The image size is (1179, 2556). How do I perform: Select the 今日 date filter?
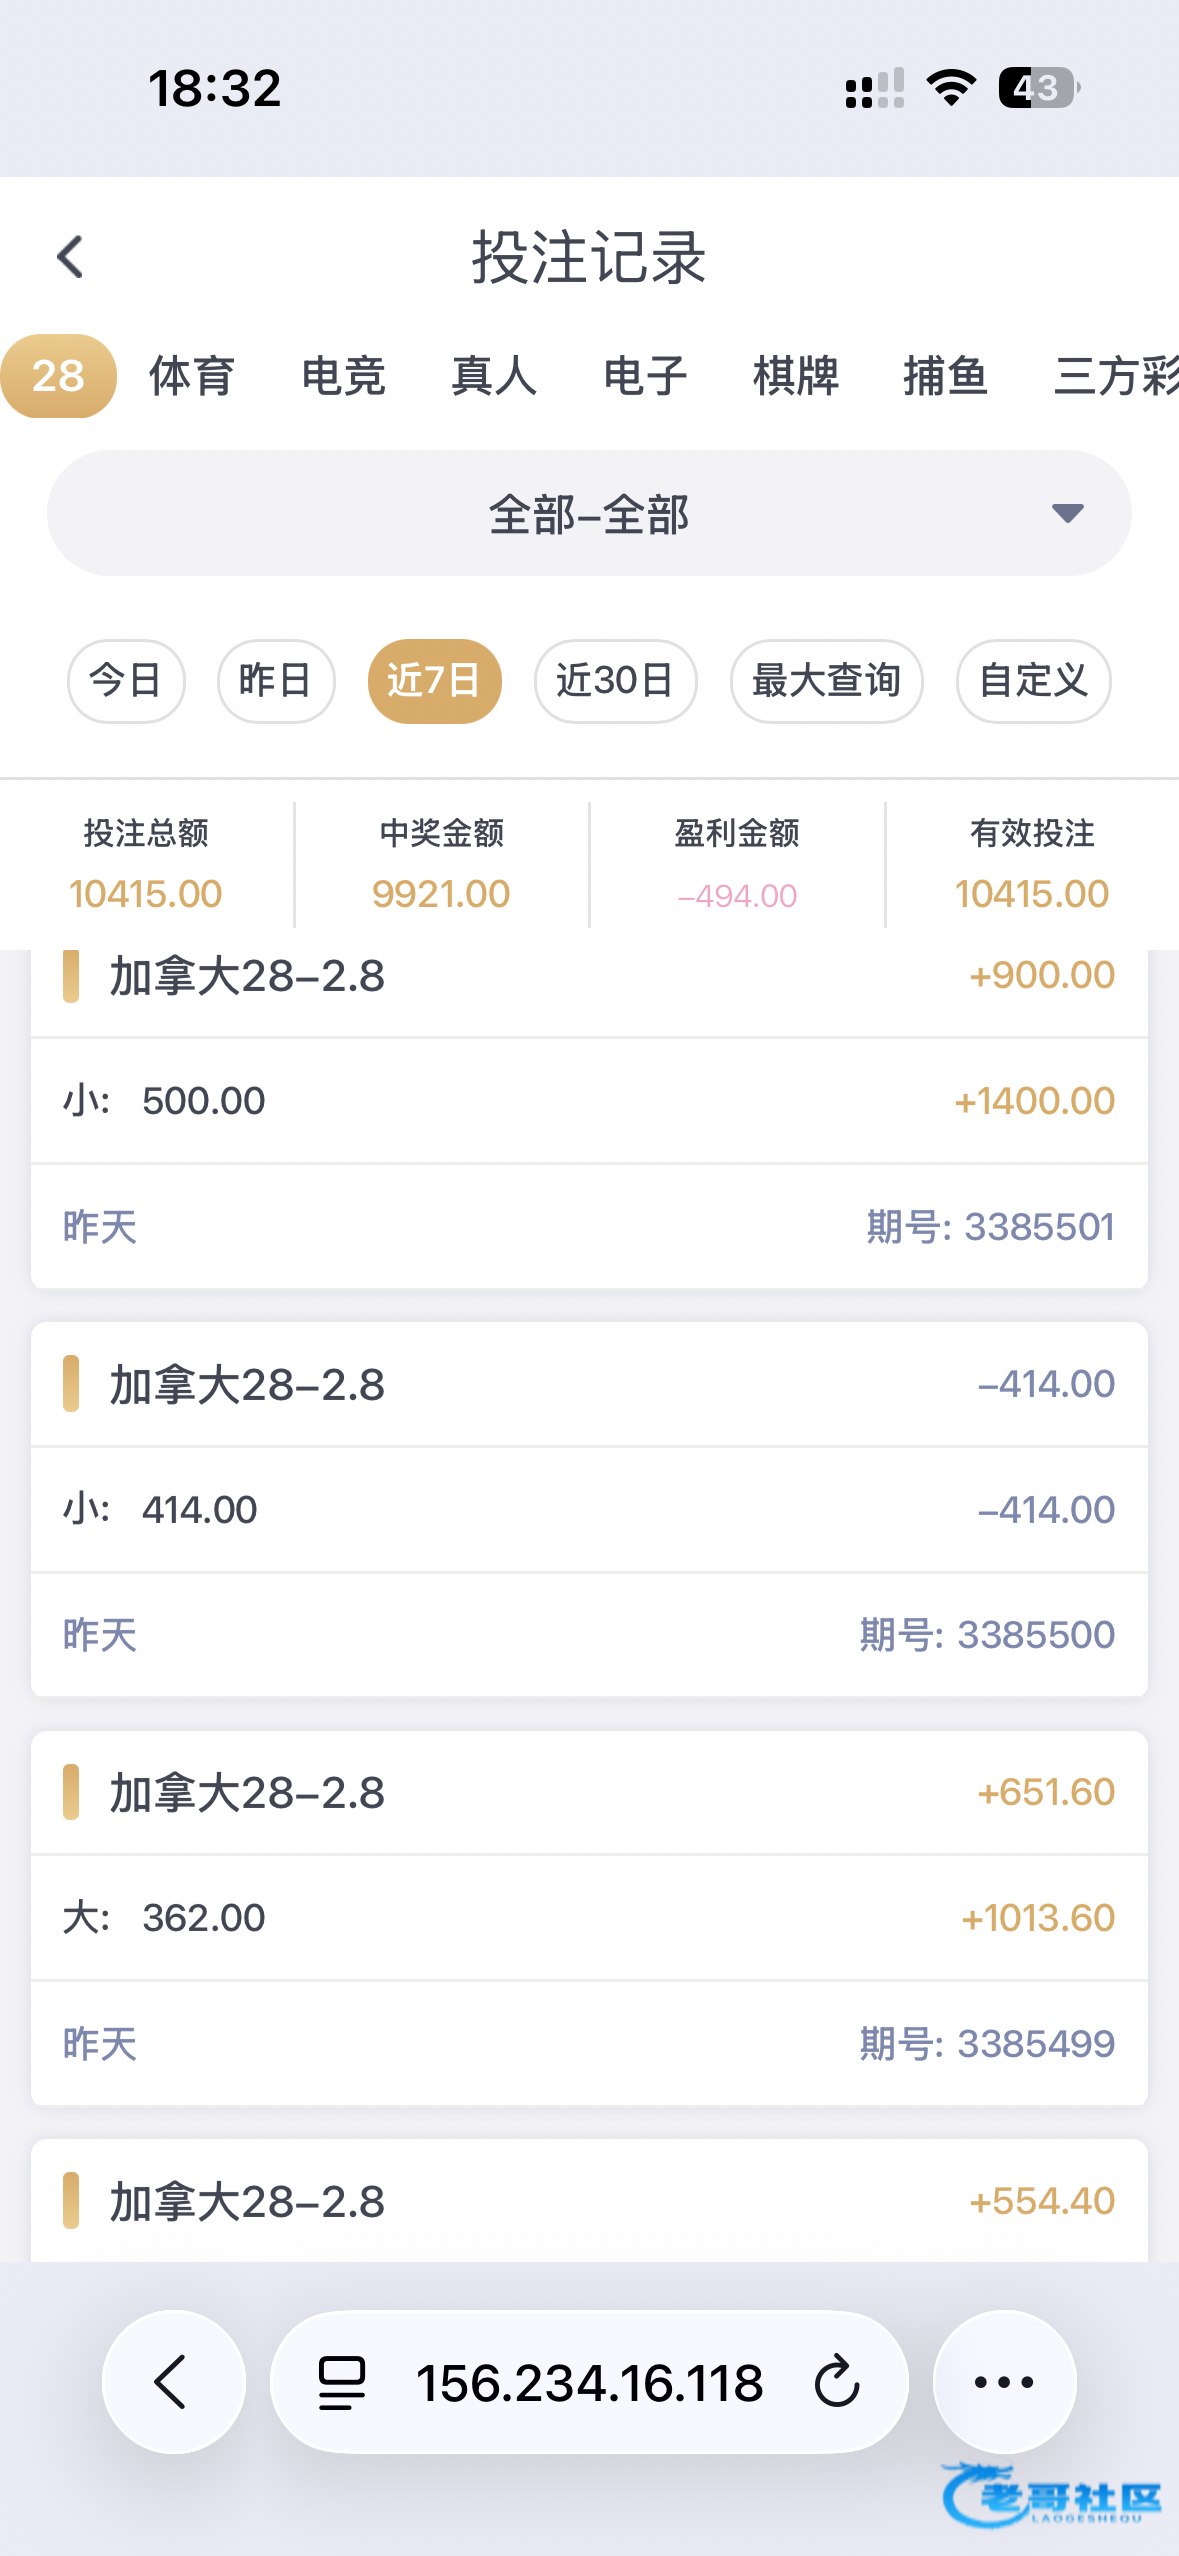[126, 681]
